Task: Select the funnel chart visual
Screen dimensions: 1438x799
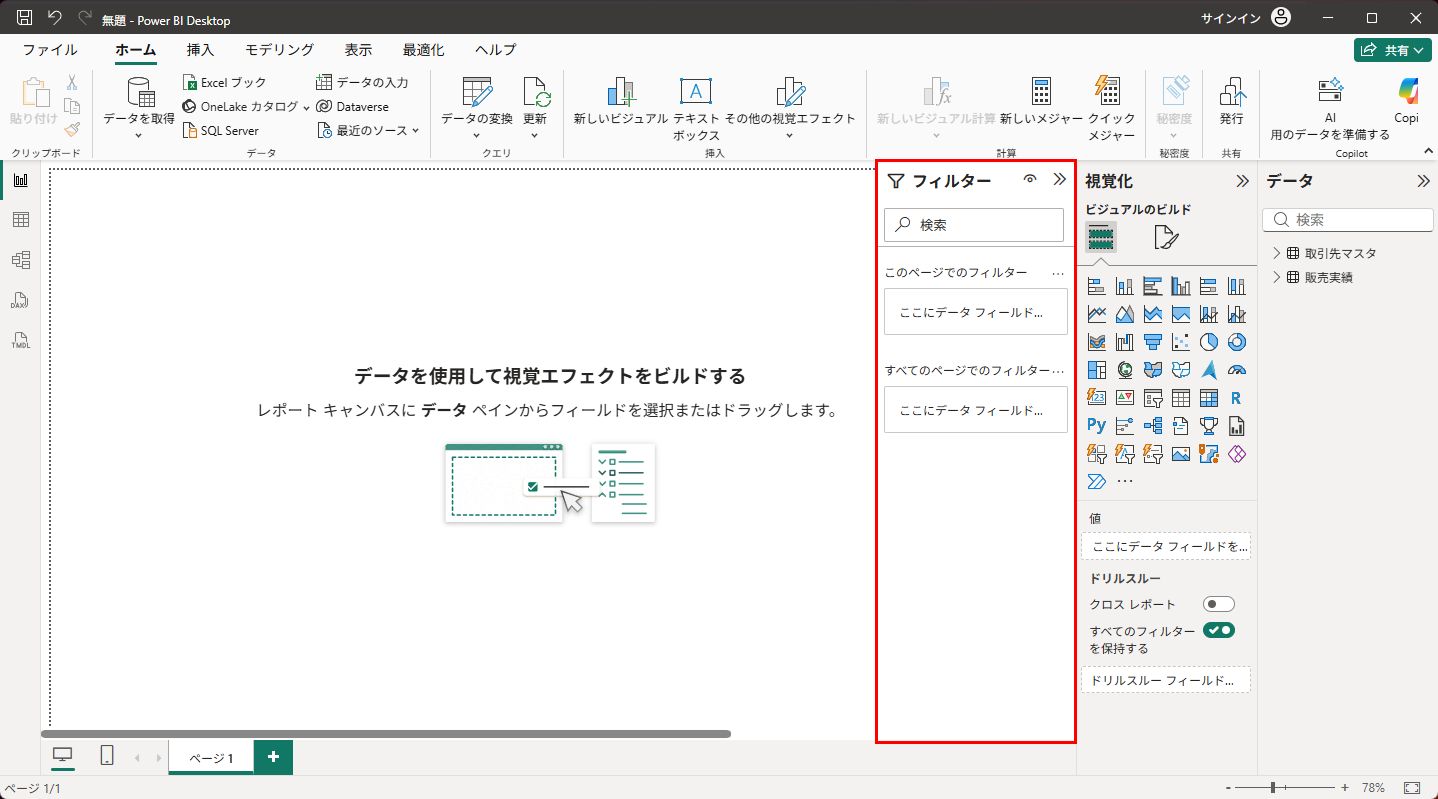Action: (x=1153, y=342)
